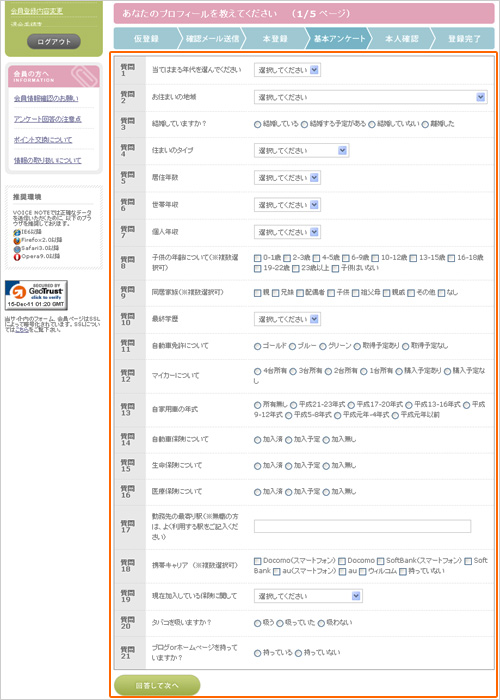Check the Docomo(スマートフォン) carrier checkbox

258,561
